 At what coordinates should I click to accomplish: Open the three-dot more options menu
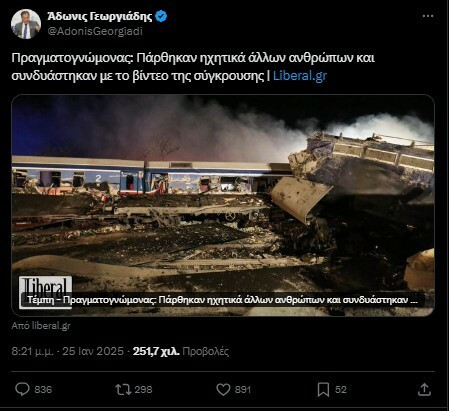[x=428, y=16]
